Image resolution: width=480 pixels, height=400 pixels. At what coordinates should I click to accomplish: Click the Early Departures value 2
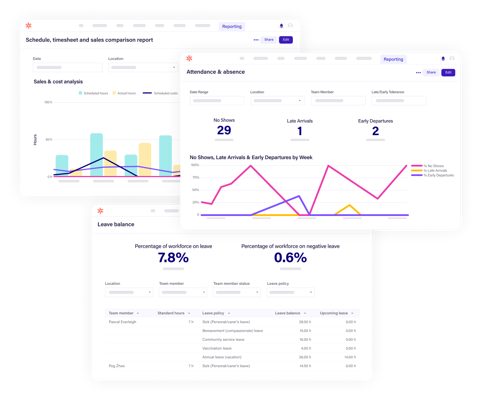375,131
